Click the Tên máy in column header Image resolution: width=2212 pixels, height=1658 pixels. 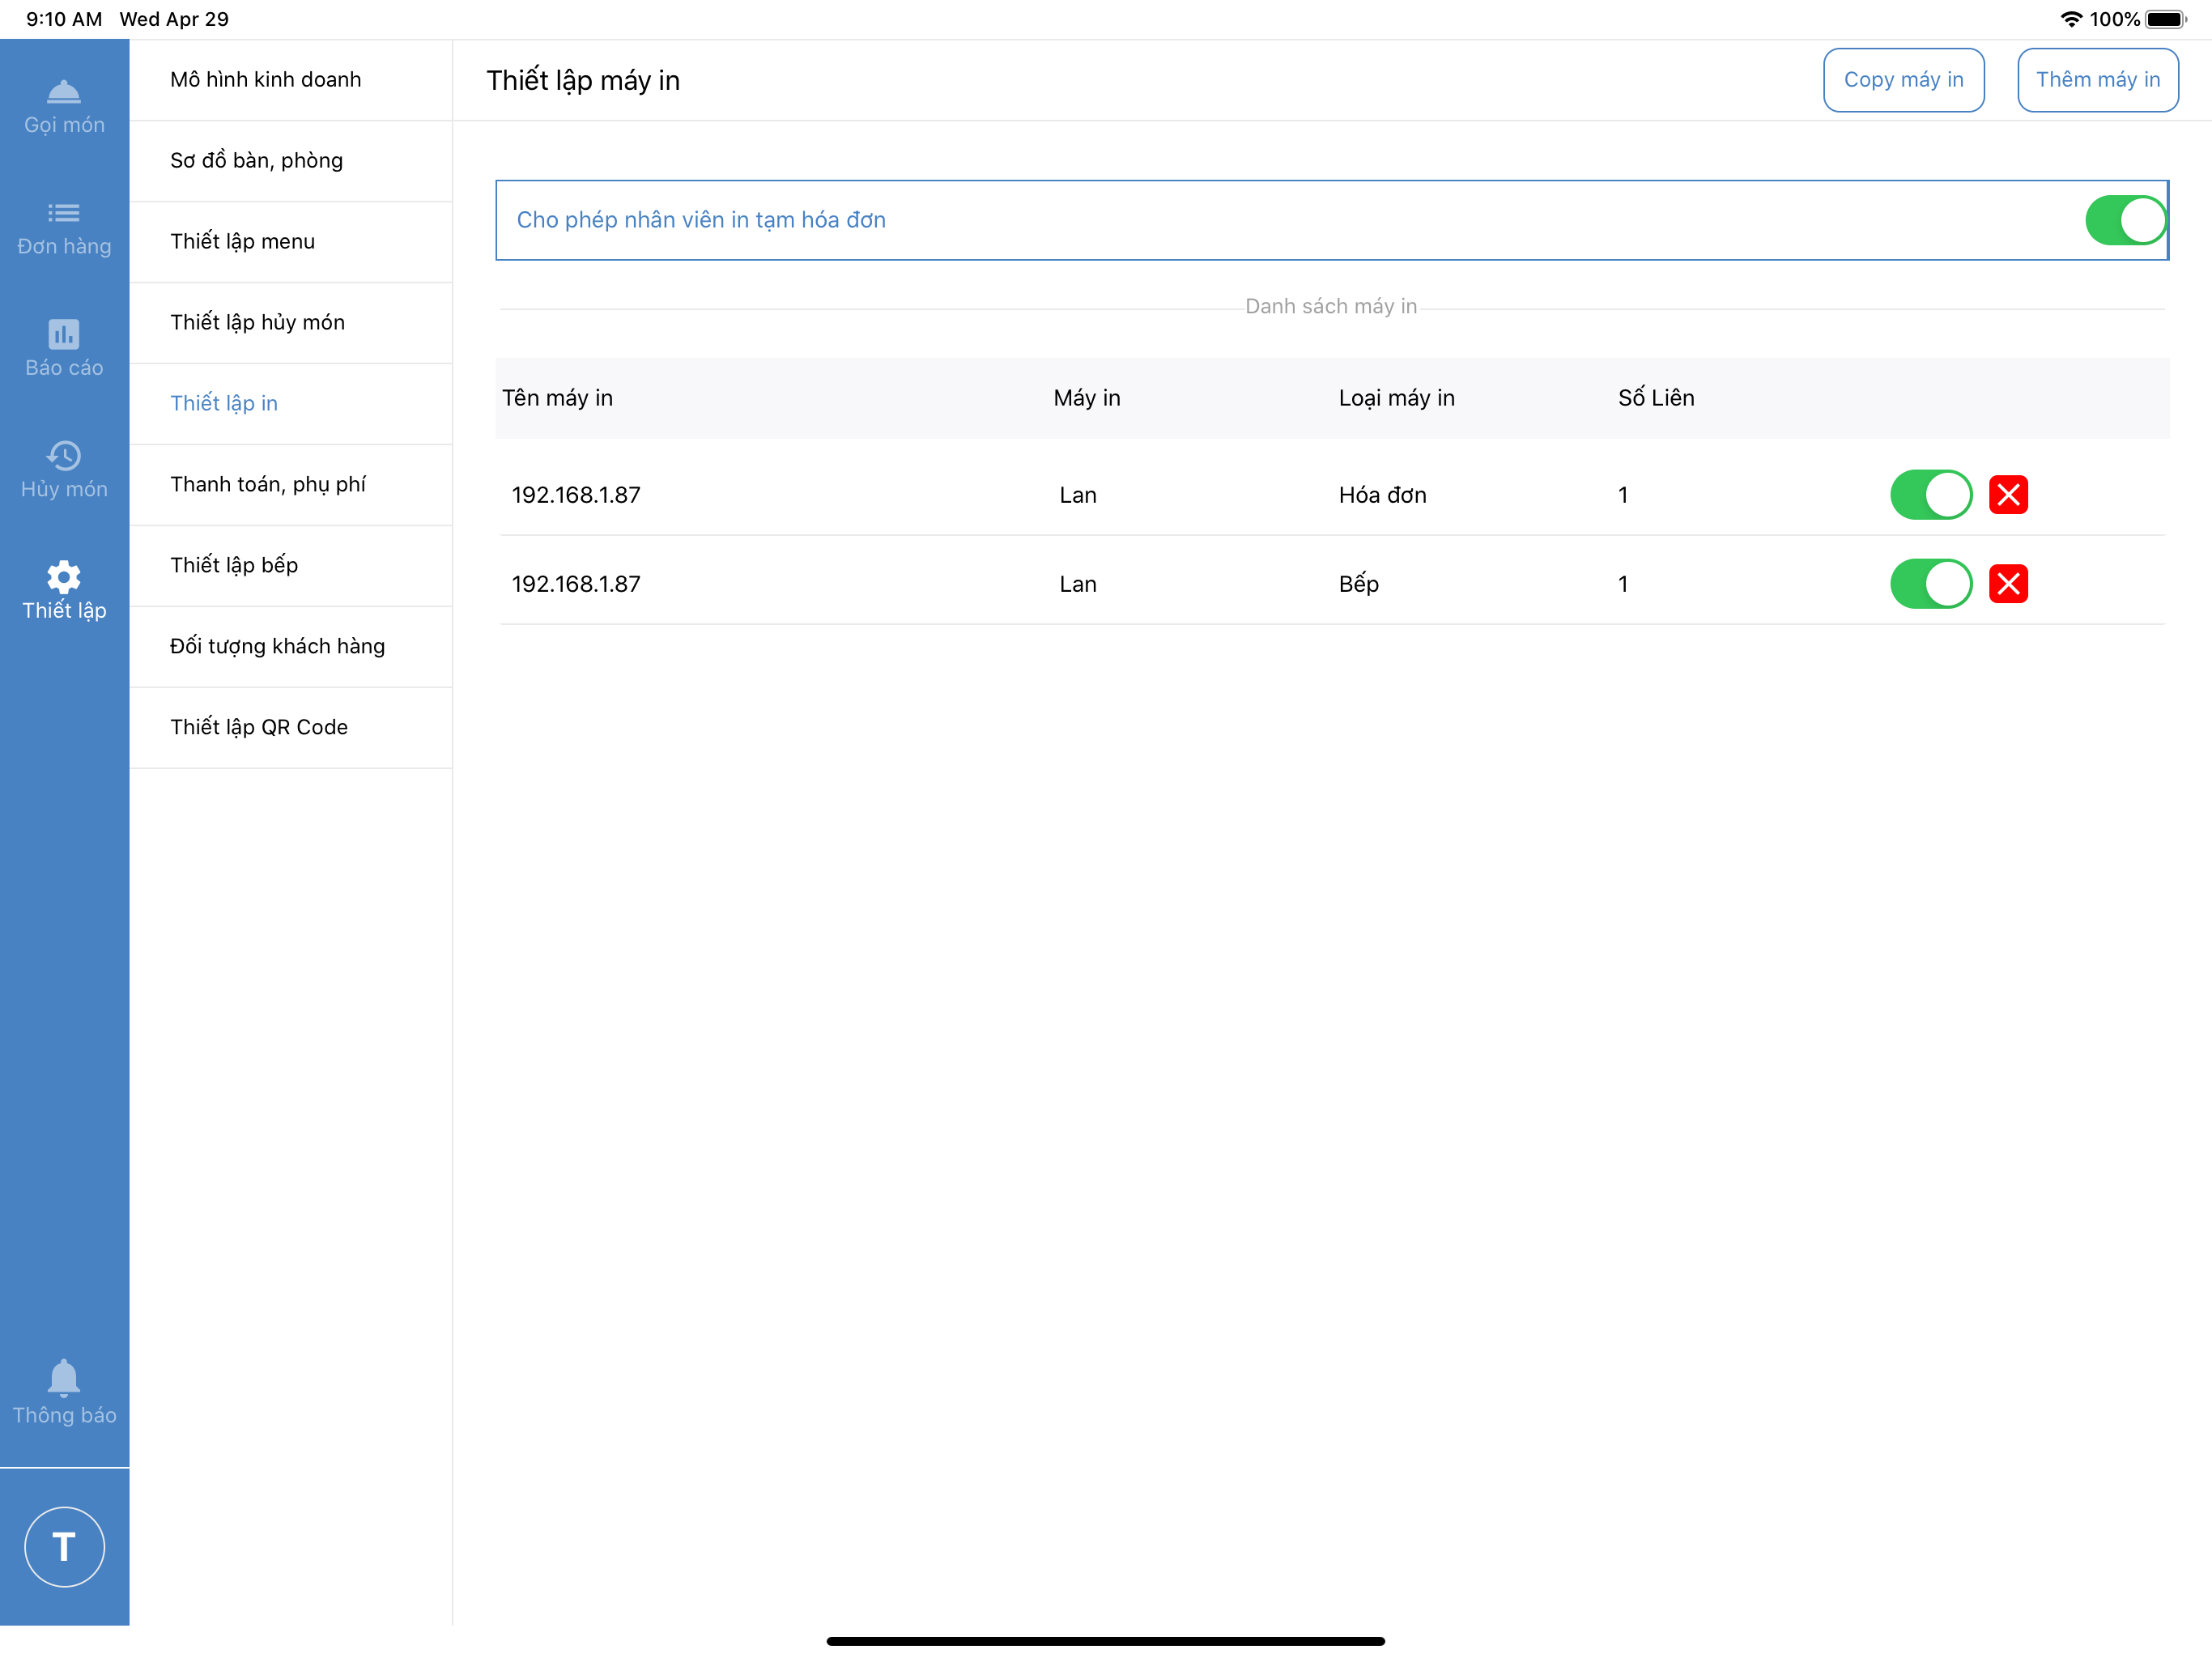coord(557,398)
